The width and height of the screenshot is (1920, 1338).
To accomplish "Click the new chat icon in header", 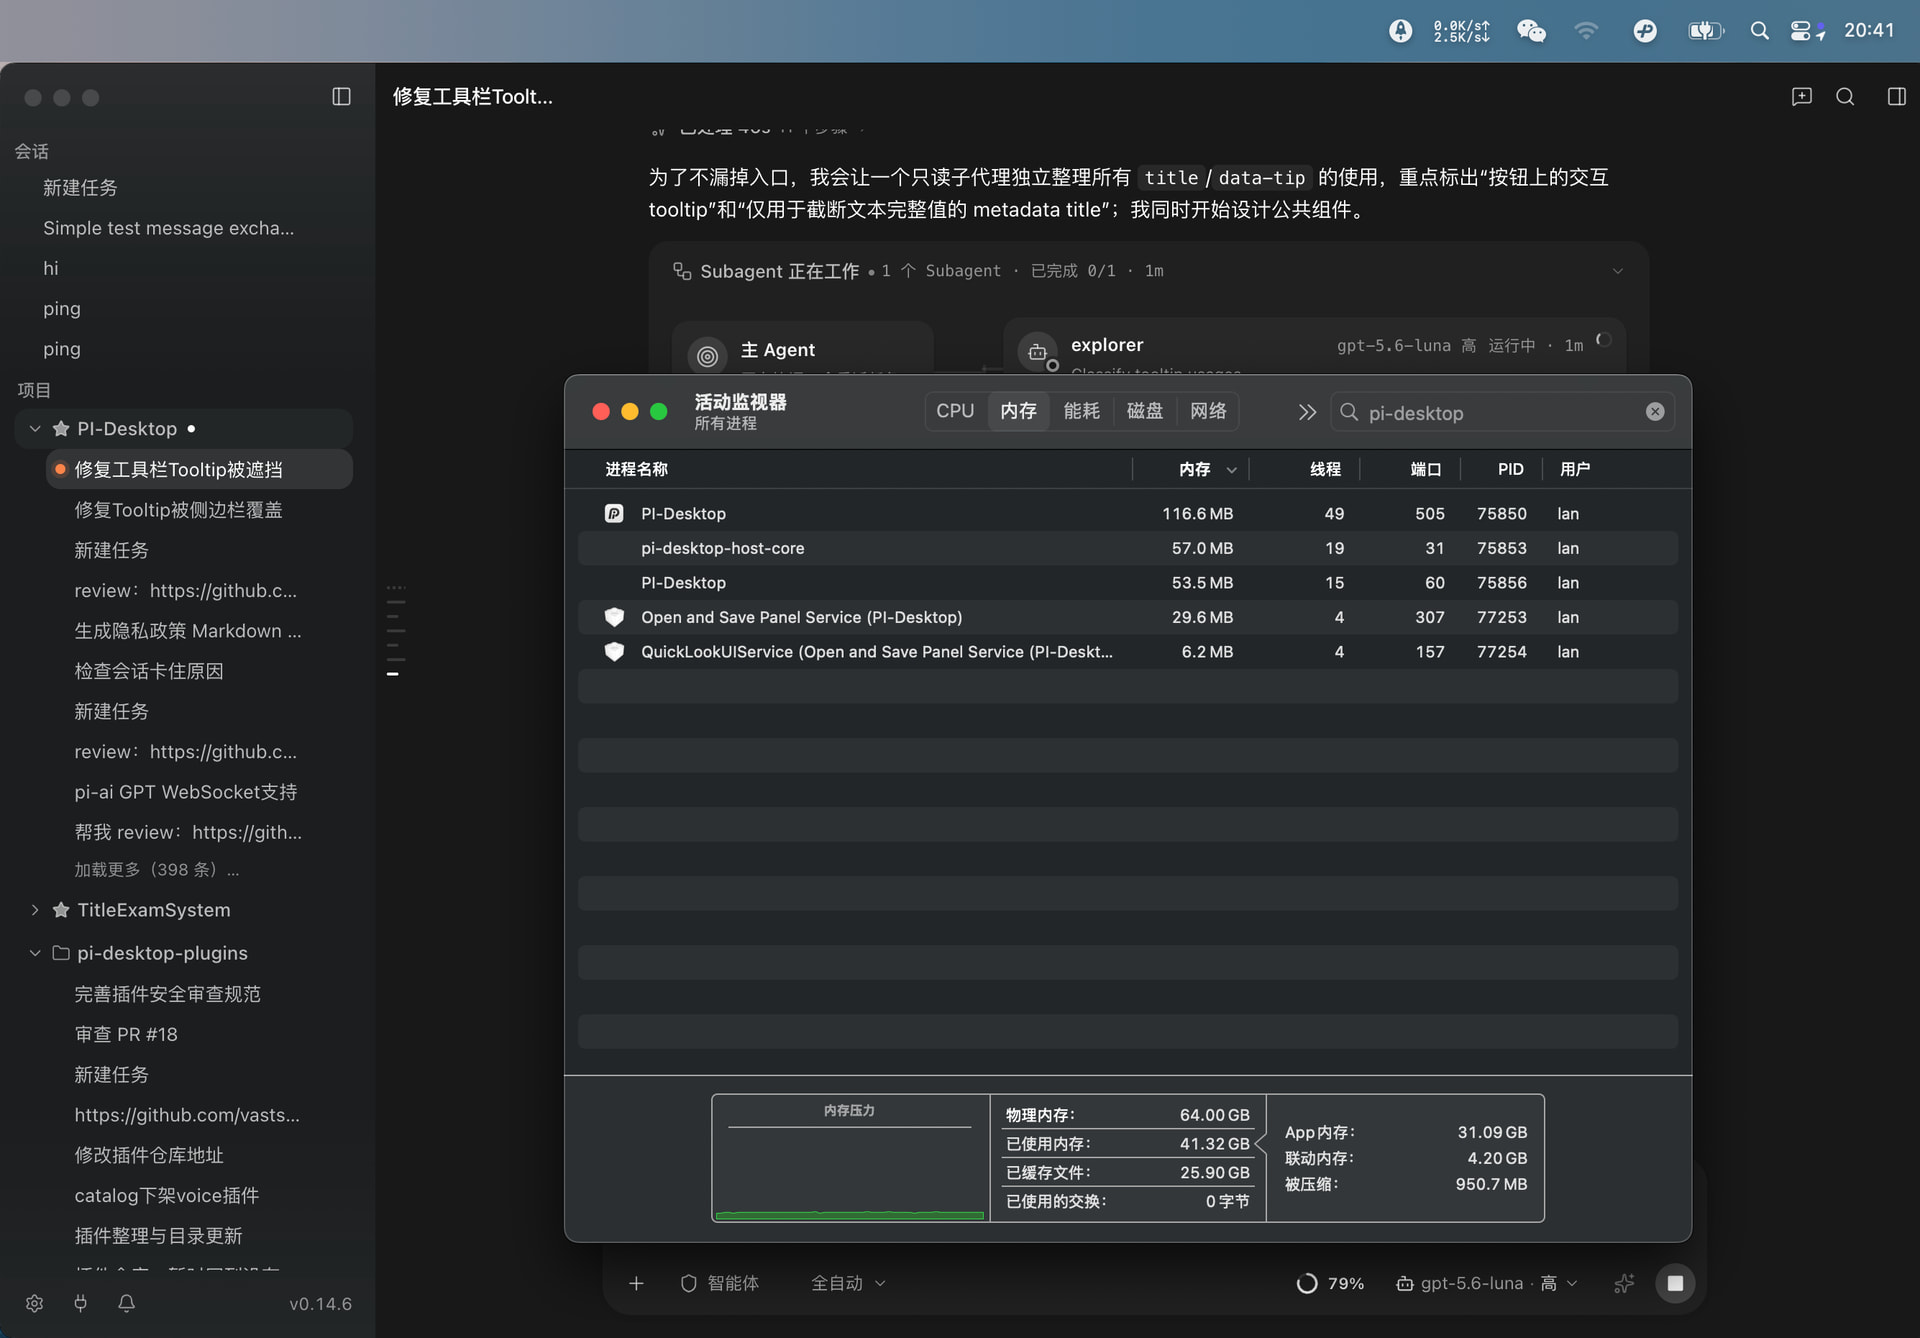I will coord(1801,97).
